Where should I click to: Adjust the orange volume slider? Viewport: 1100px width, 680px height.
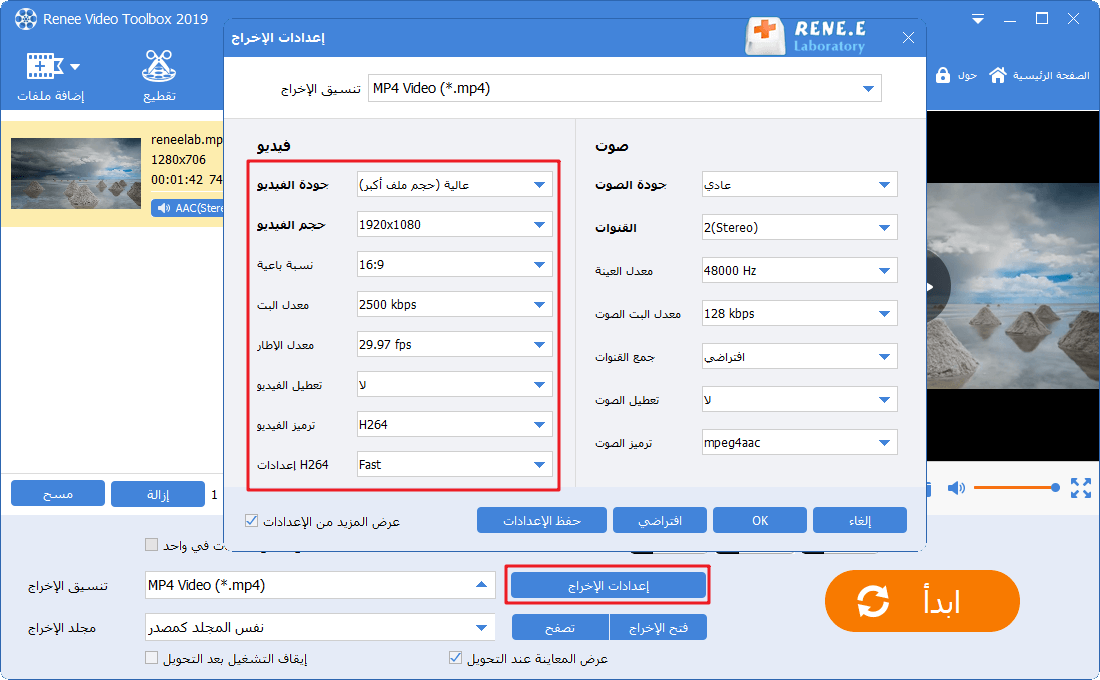coord(1016,488)
